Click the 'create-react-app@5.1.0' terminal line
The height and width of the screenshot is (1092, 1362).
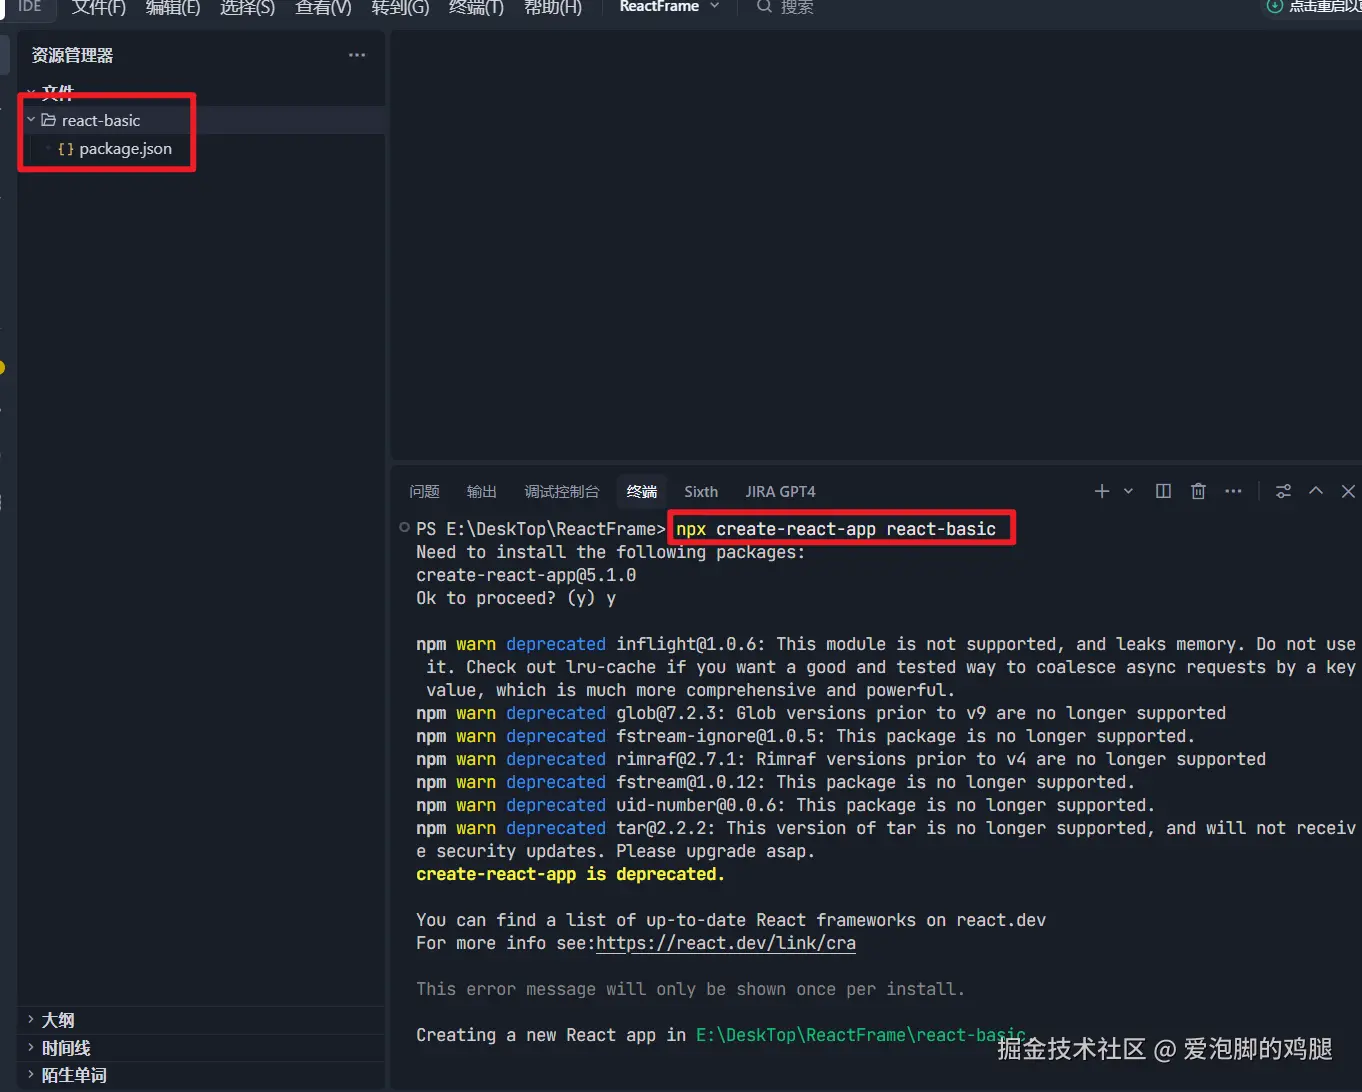point(526,575)
